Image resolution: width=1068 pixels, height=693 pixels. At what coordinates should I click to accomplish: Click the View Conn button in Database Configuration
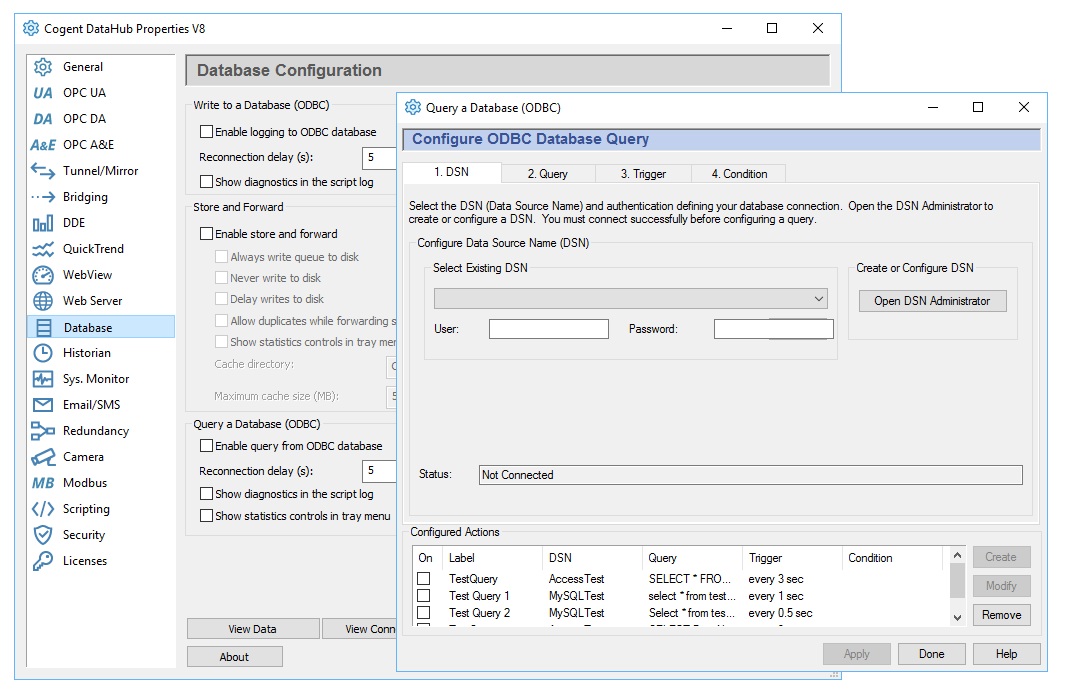(x=360, y=629)
